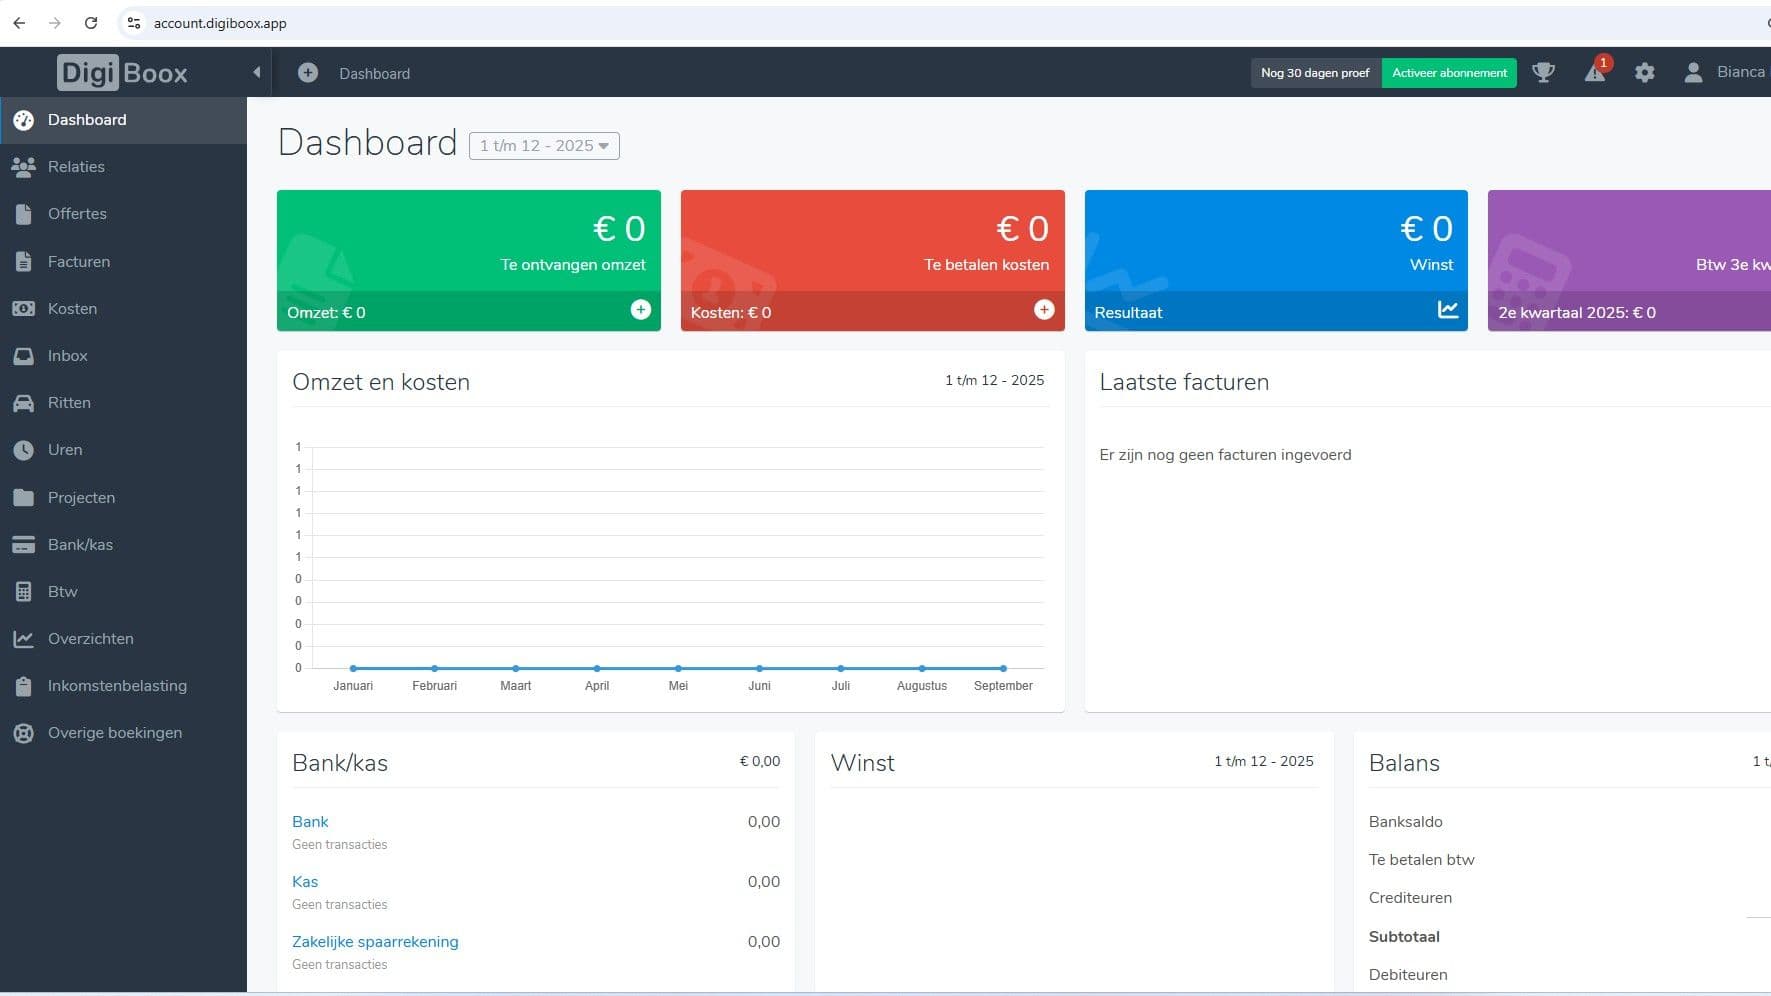Add costs with the red card plus icon
This screenshot has width=1771, height=996.
[1043, 310]
